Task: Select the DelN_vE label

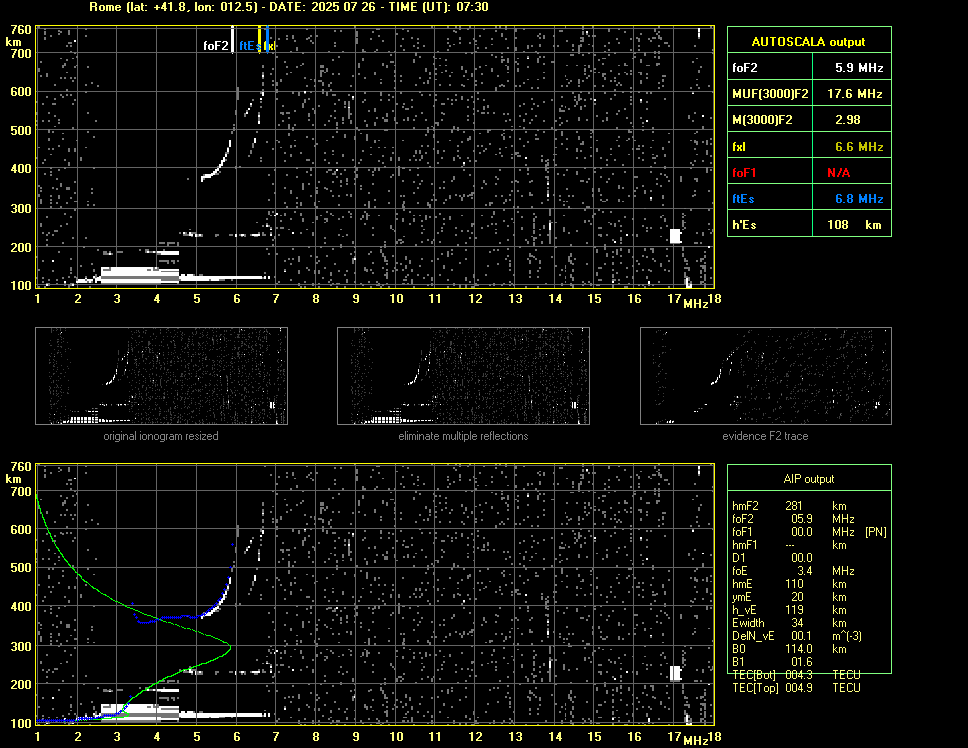Action: tap(753, 636)
